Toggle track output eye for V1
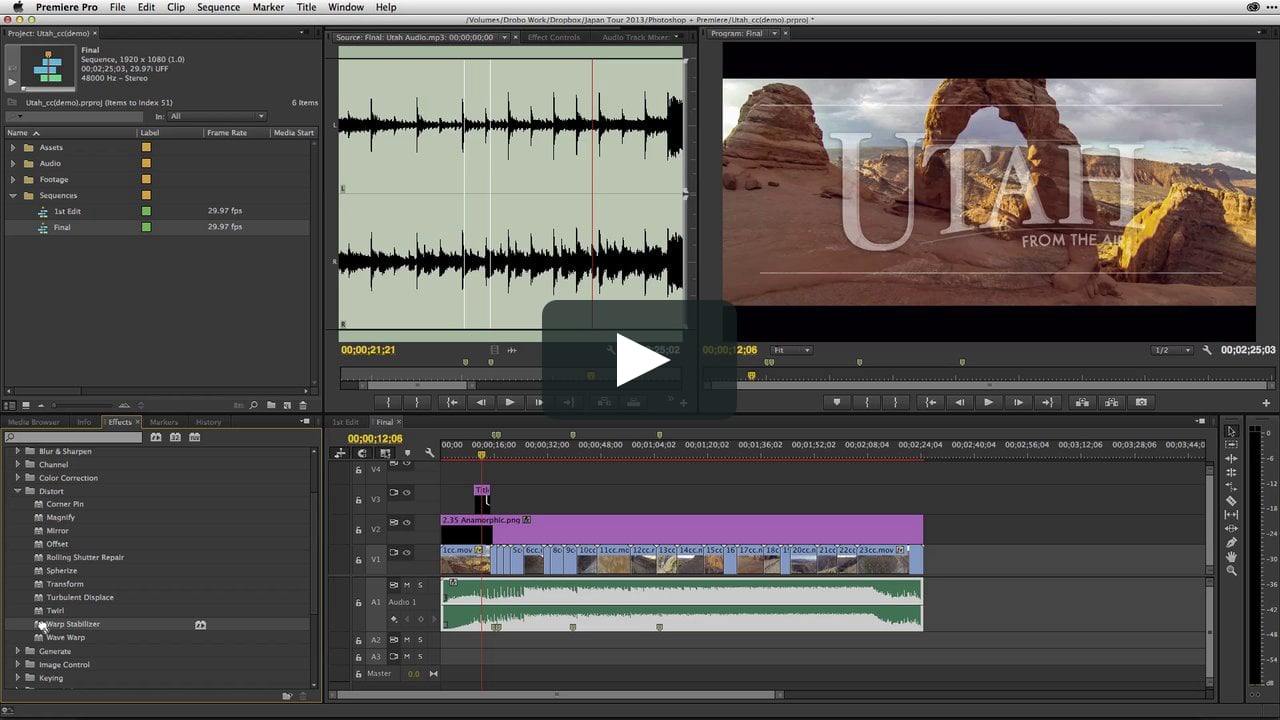Screen dimensions: 1280x720 click(x=406, y=552)
